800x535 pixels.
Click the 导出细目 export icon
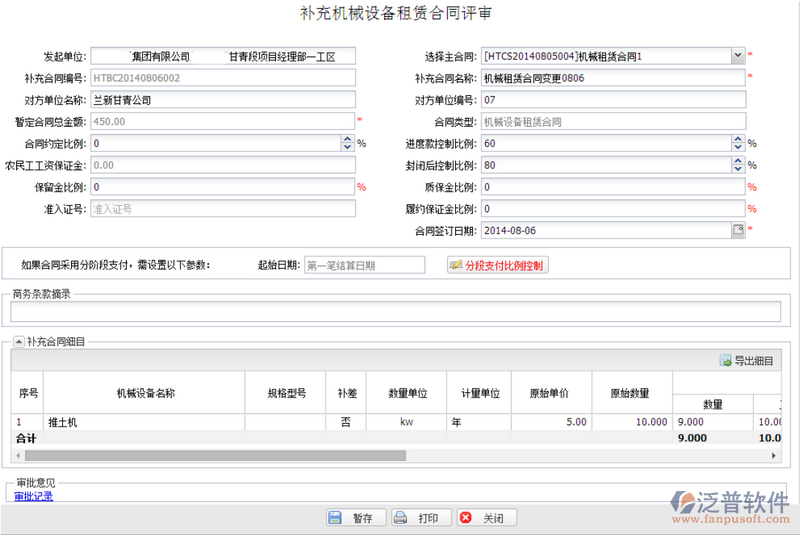746,361
